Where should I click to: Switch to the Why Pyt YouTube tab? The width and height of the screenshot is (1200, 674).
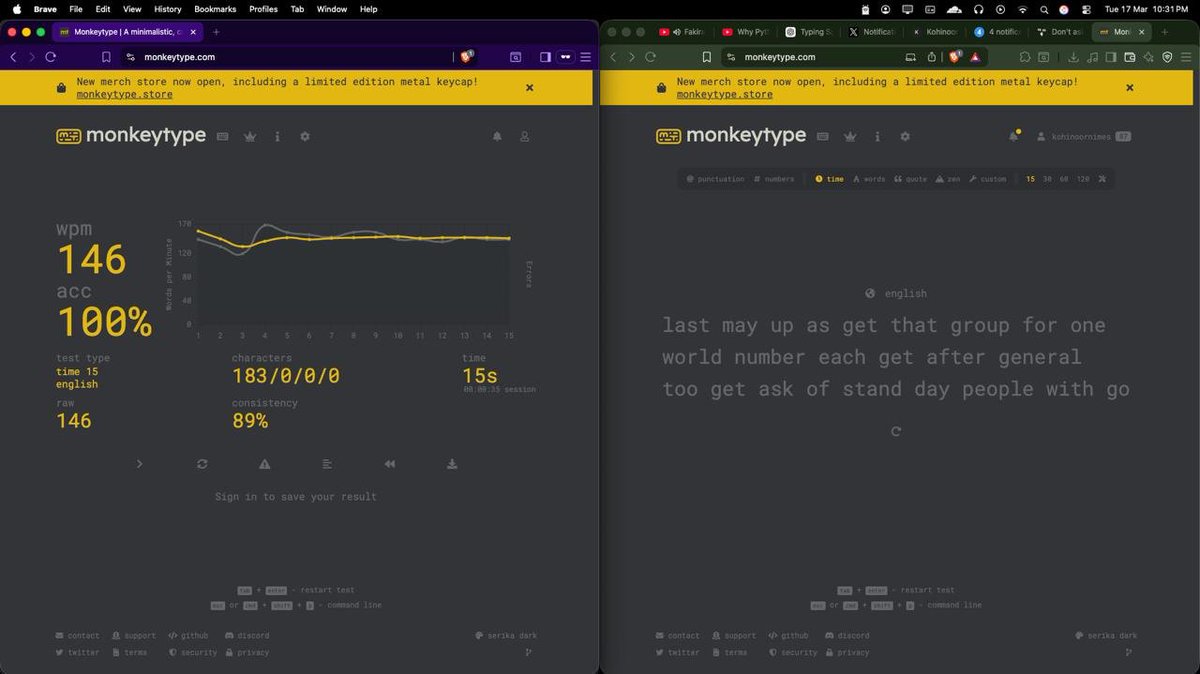pyautogui.click(x=744, y=32)
